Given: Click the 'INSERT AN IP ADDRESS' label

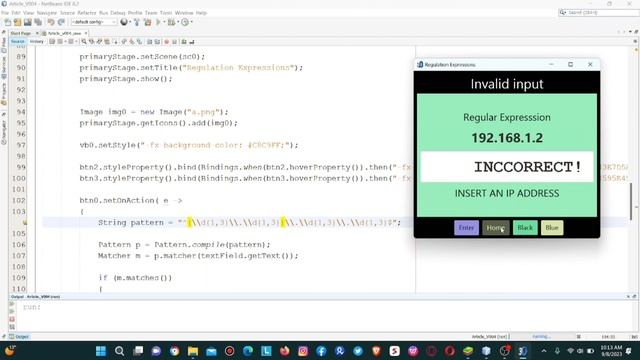Looking at the screenshot, I should (507, 193).
